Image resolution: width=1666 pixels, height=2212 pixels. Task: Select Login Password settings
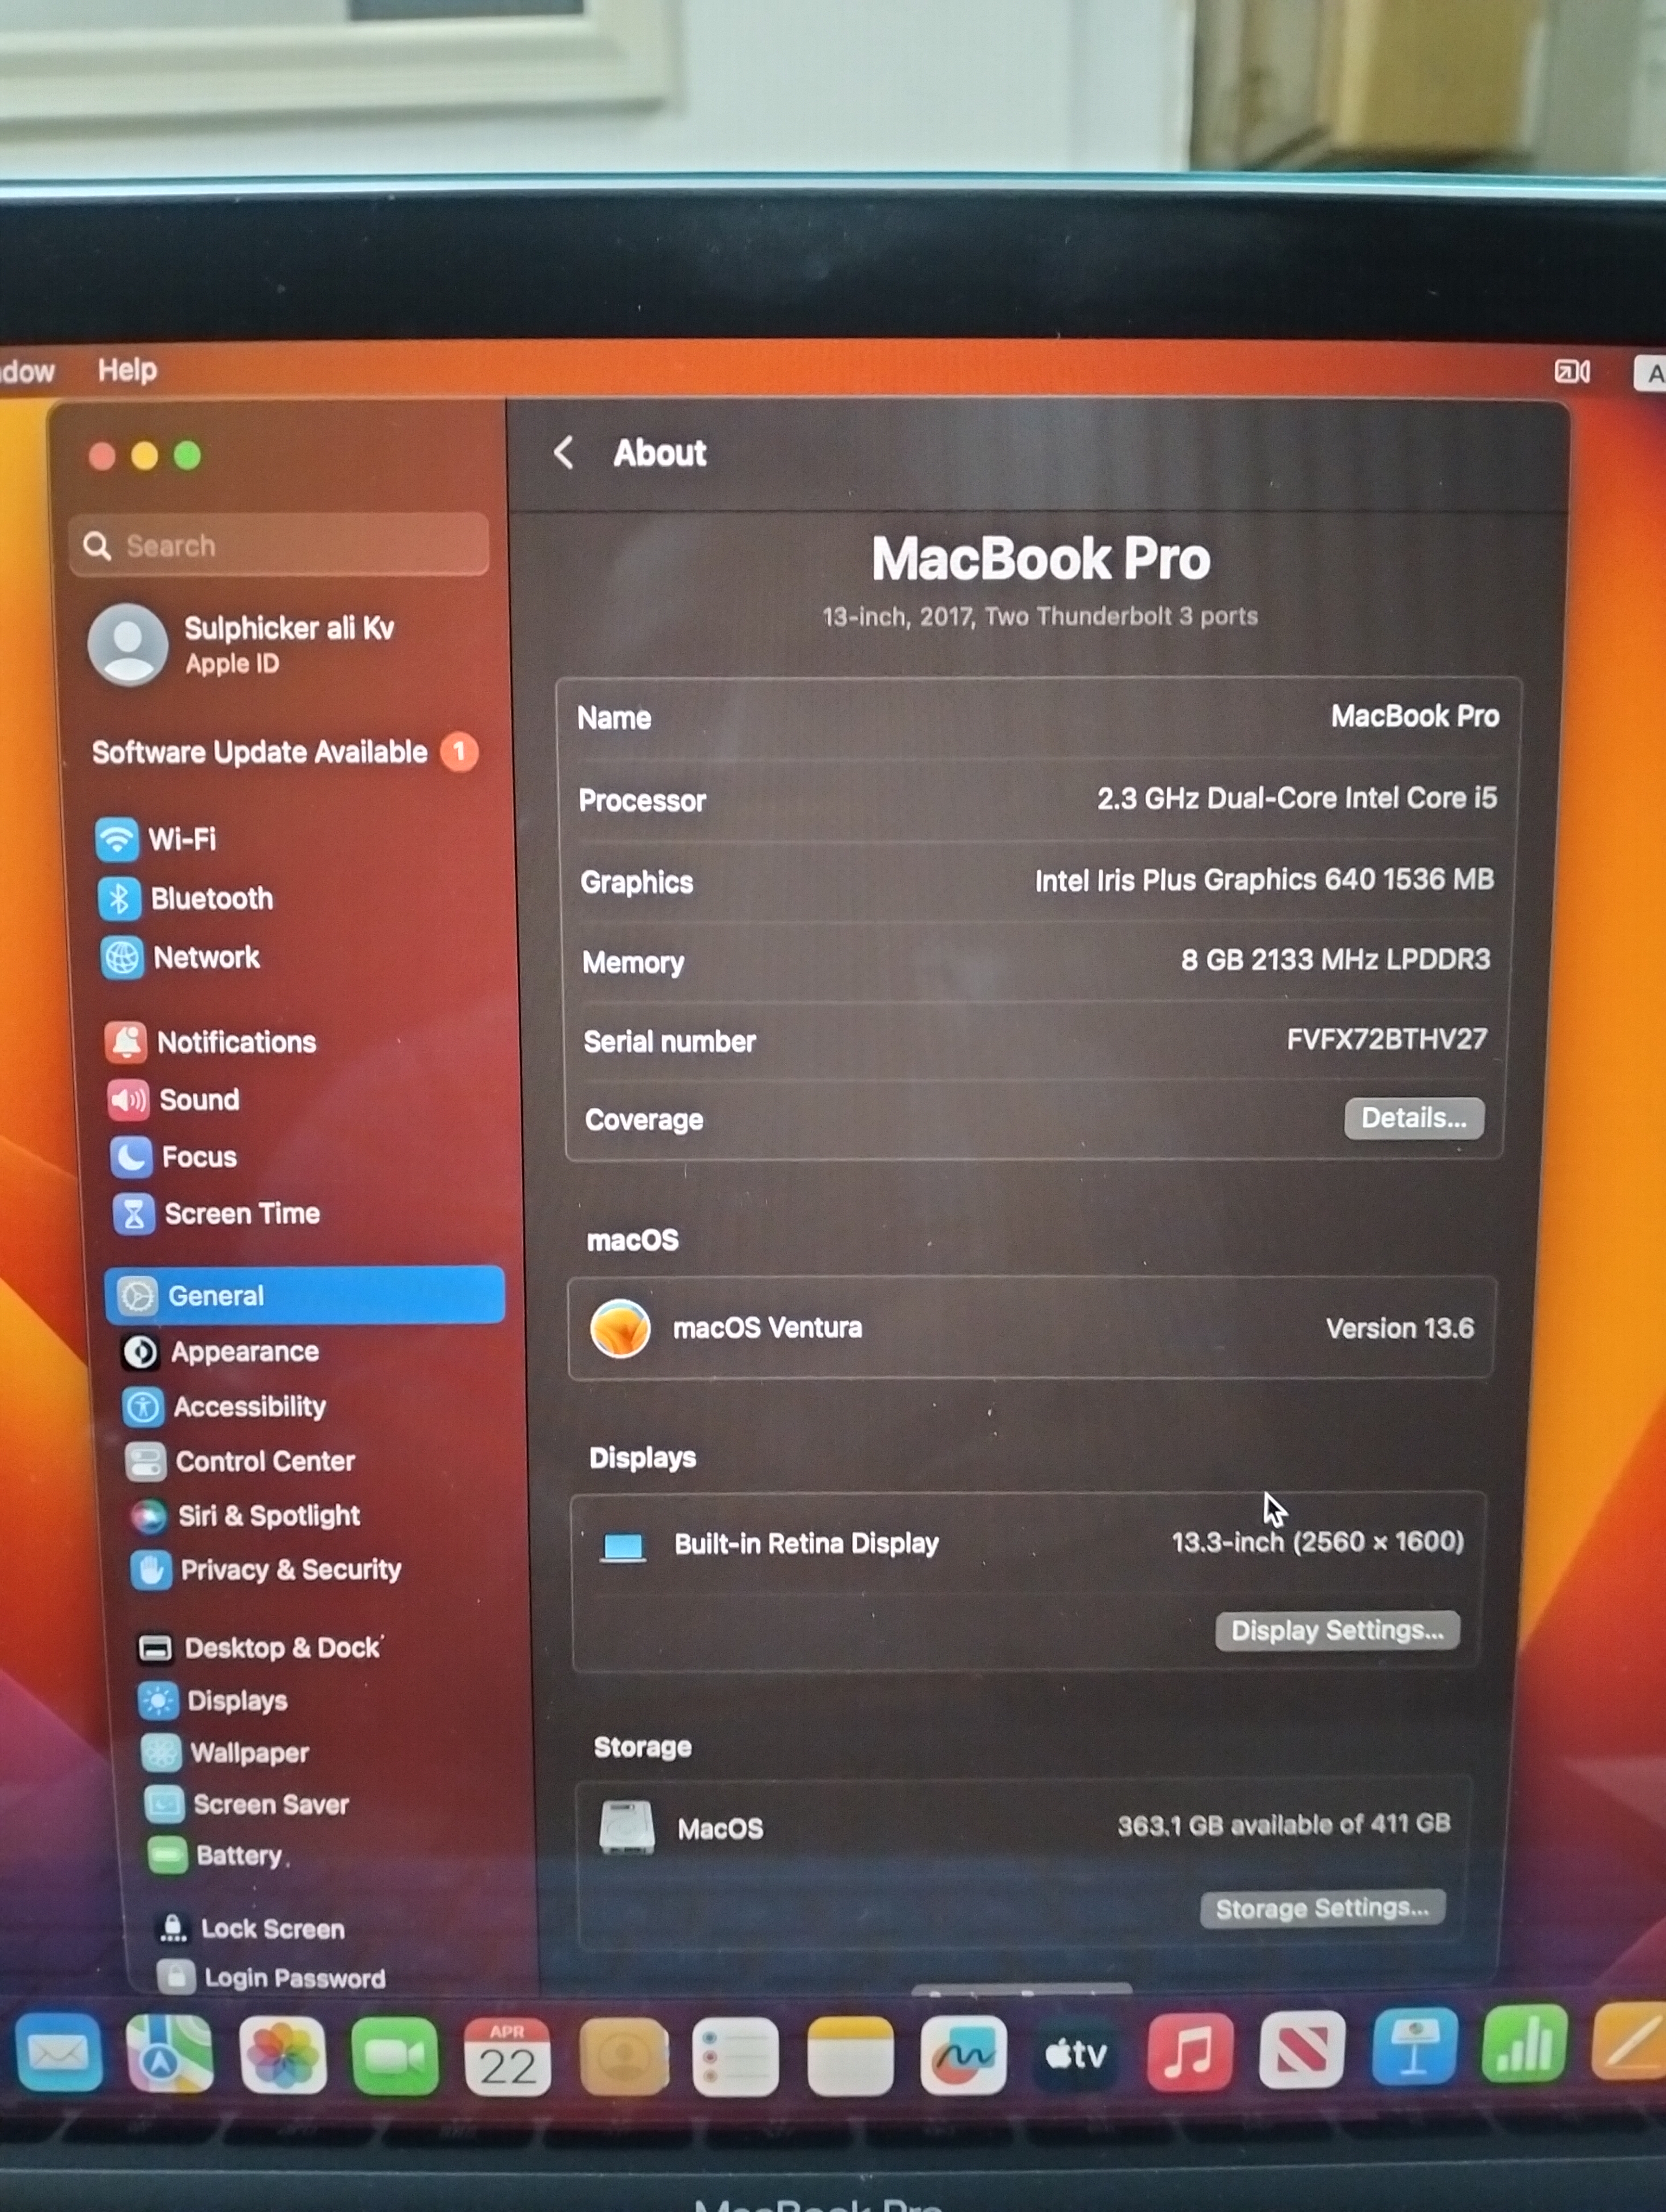[272, 1978]
